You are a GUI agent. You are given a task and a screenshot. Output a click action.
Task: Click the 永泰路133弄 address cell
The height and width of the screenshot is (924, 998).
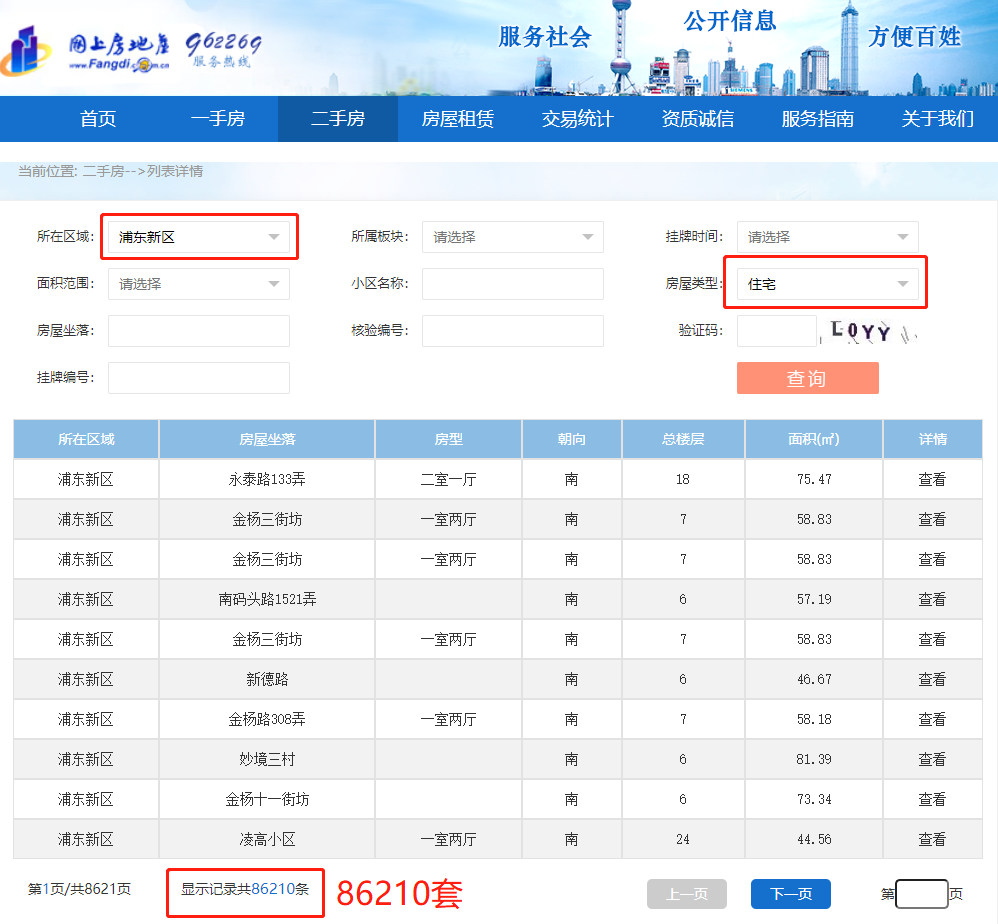(267, 479)
